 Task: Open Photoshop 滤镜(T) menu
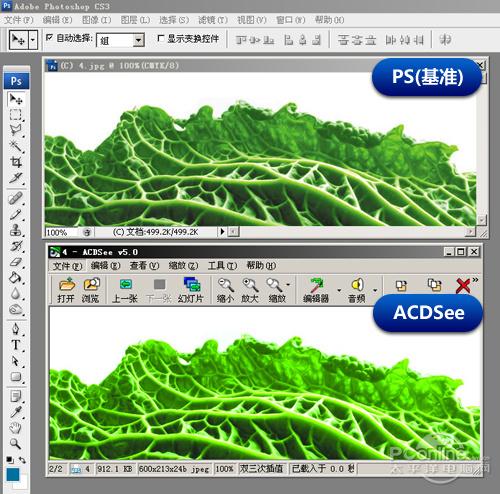(213, 20)
